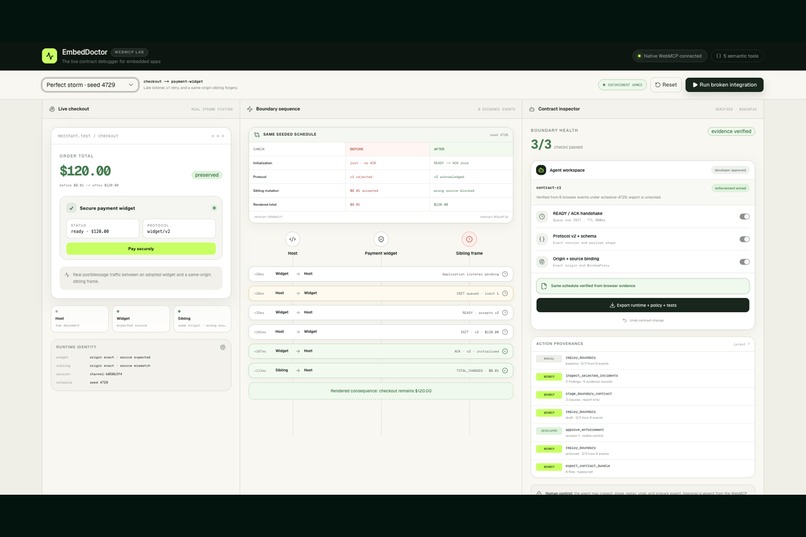The width and height of the screenshot is (806, 537).
Task: Click the Reset button
Action: coord(666,85)
